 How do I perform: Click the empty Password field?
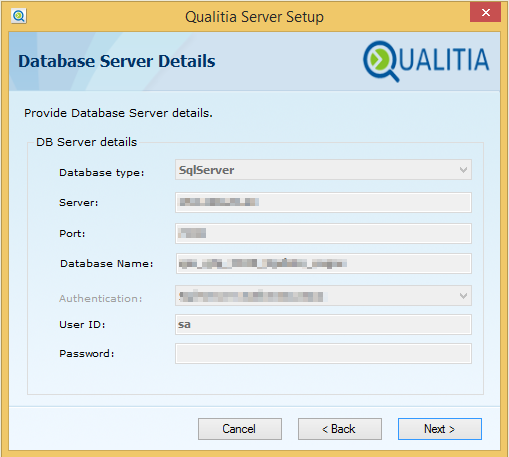[x=323, y=353]
